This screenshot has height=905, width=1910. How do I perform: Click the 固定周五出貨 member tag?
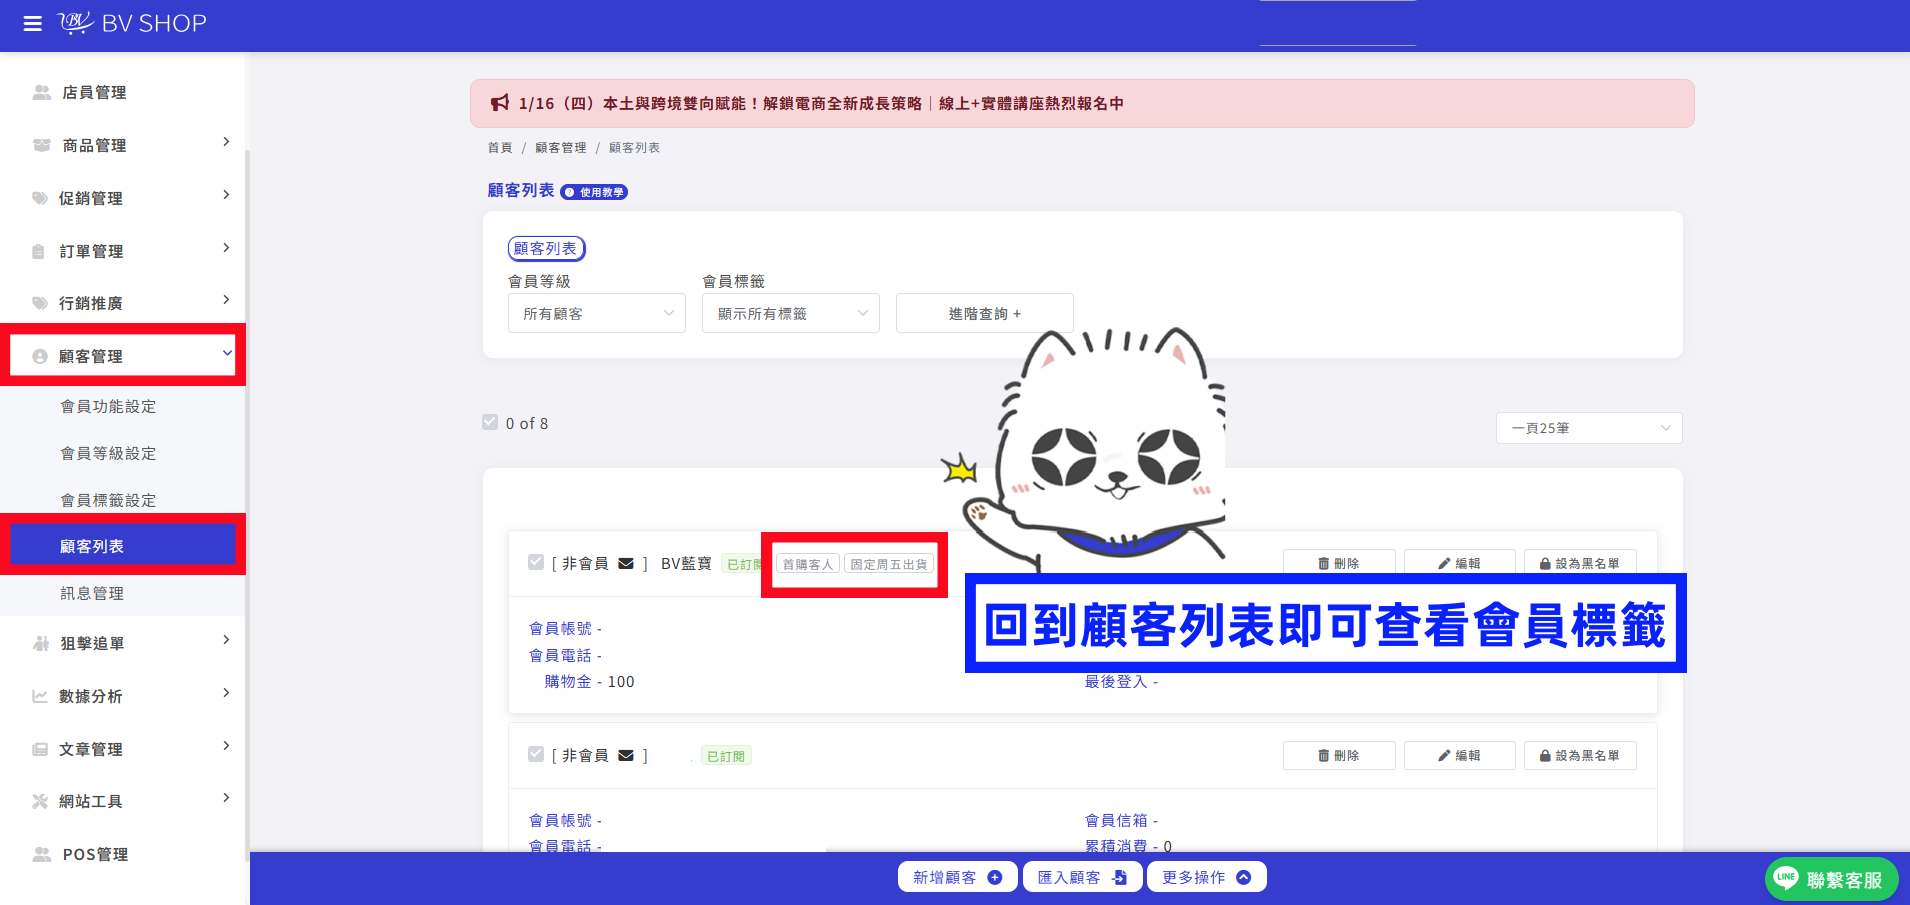click(x=889, y=564)
